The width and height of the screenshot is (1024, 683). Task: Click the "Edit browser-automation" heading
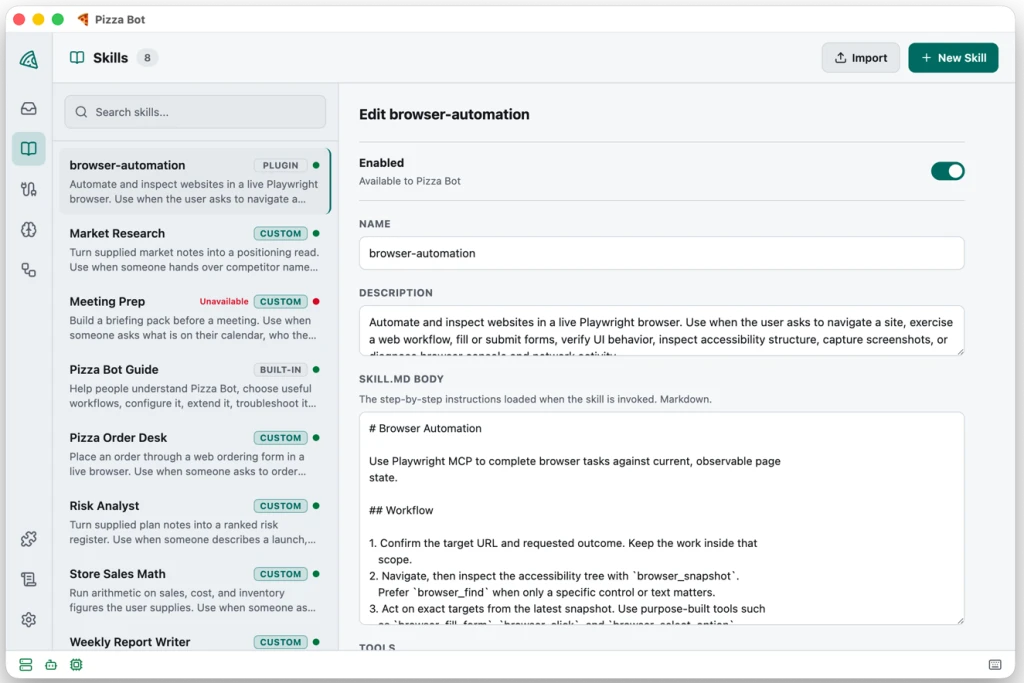pos(444,114)
